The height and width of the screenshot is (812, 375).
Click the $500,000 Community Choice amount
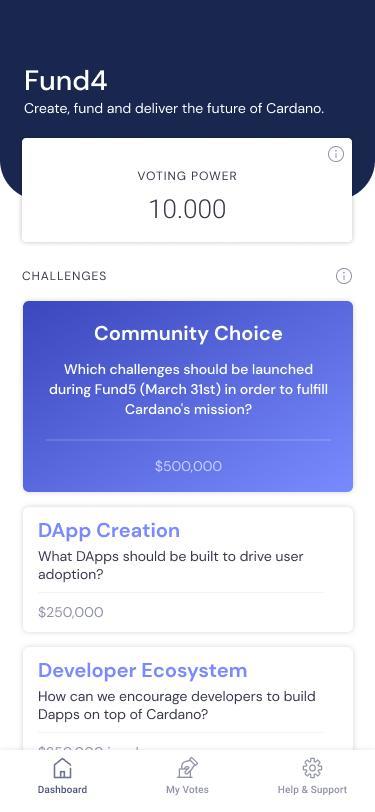click(x=188, y=466)
